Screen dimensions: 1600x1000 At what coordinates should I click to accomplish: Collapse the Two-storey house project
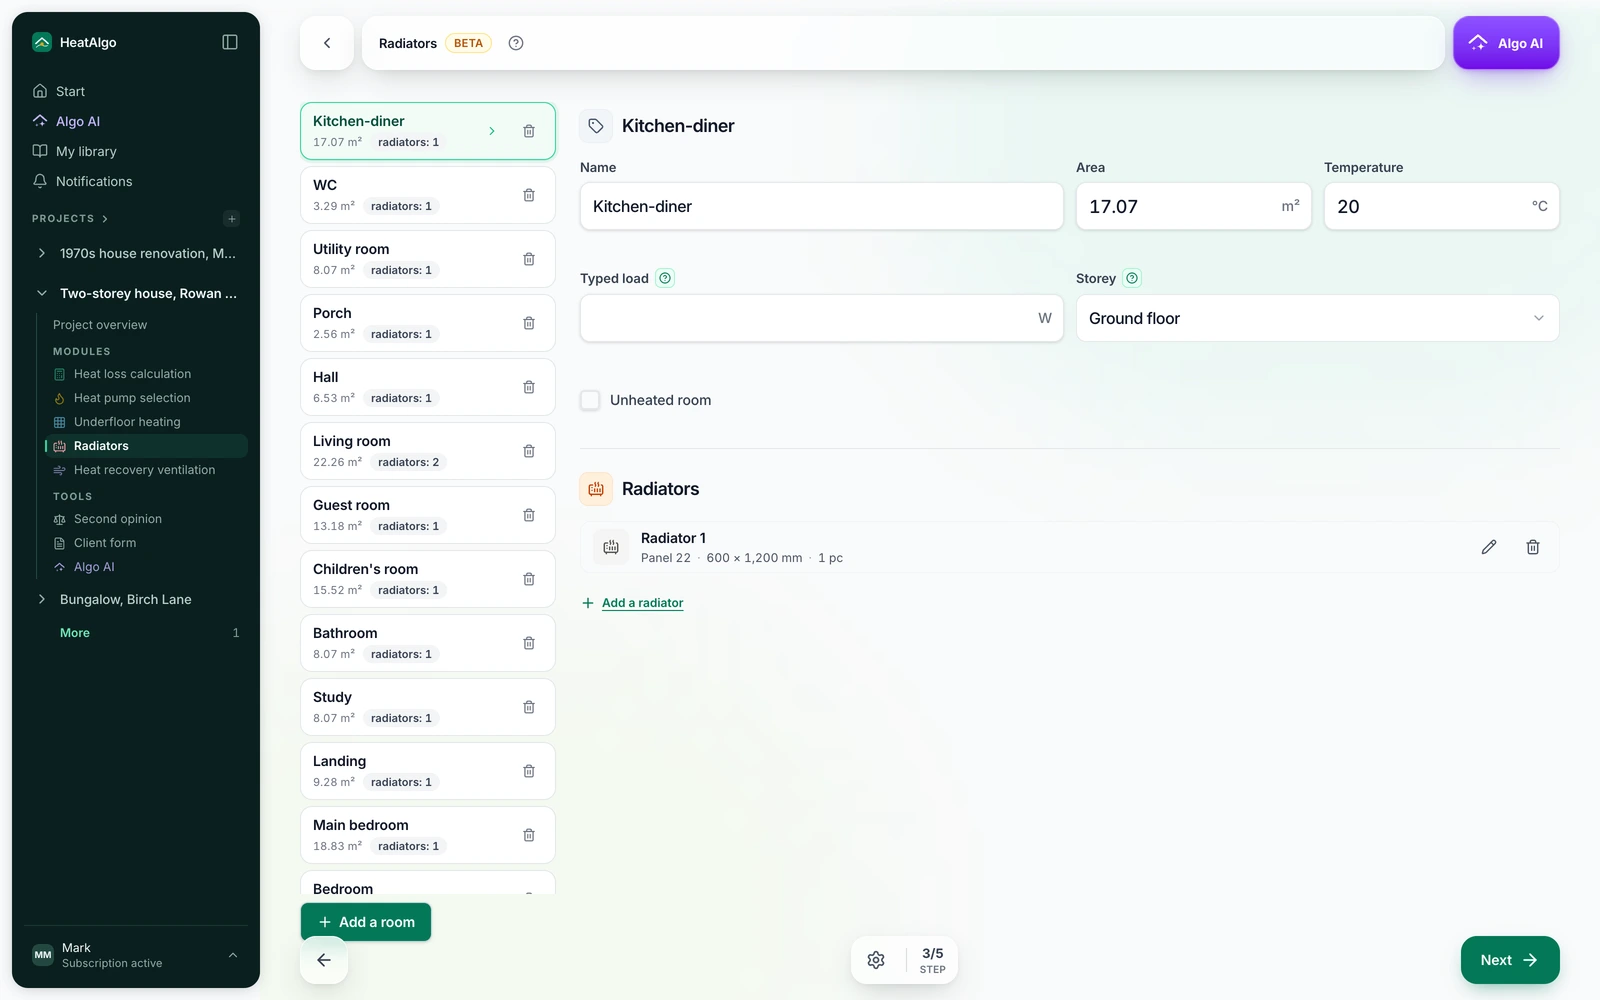[x=42, y=293]
